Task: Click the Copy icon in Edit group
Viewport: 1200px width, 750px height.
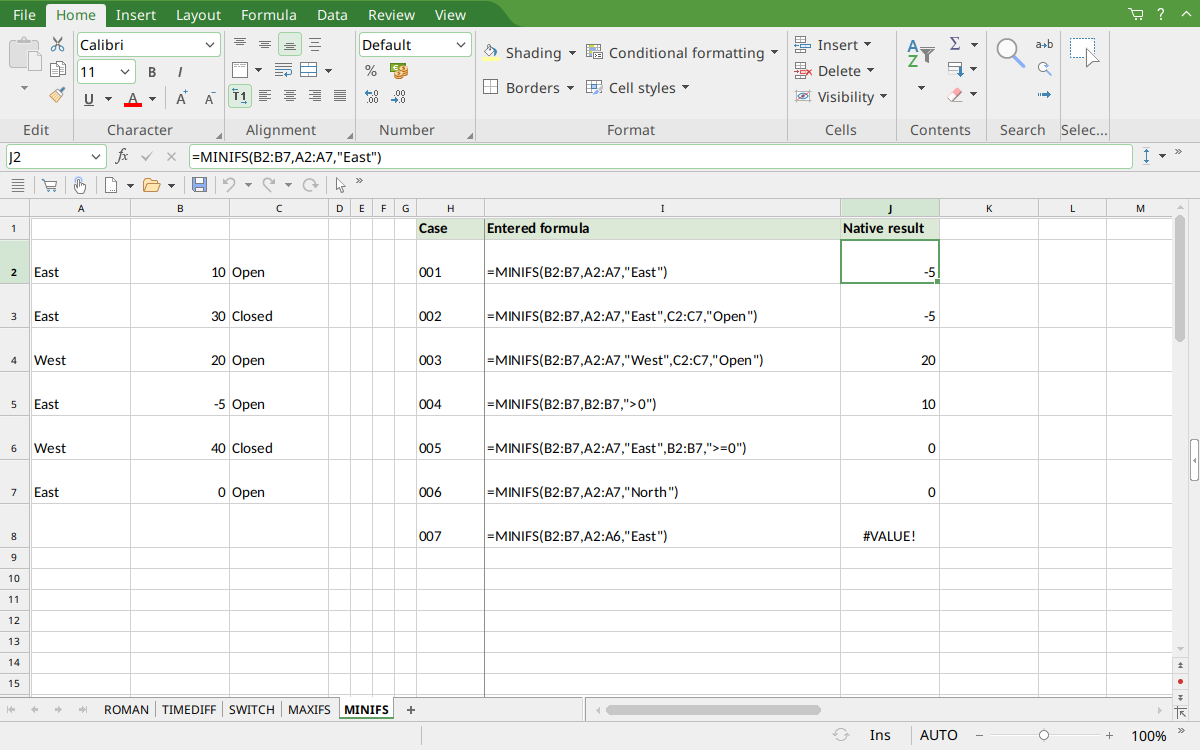Action: pos(58,70)
